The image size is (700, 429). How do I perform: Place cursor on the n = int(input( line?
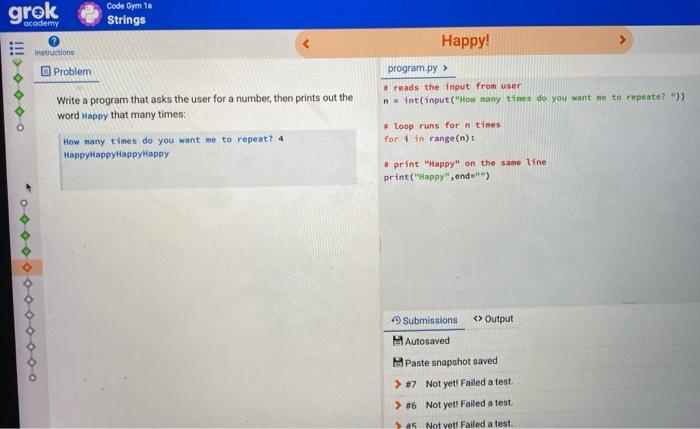[x=534, y=99]
